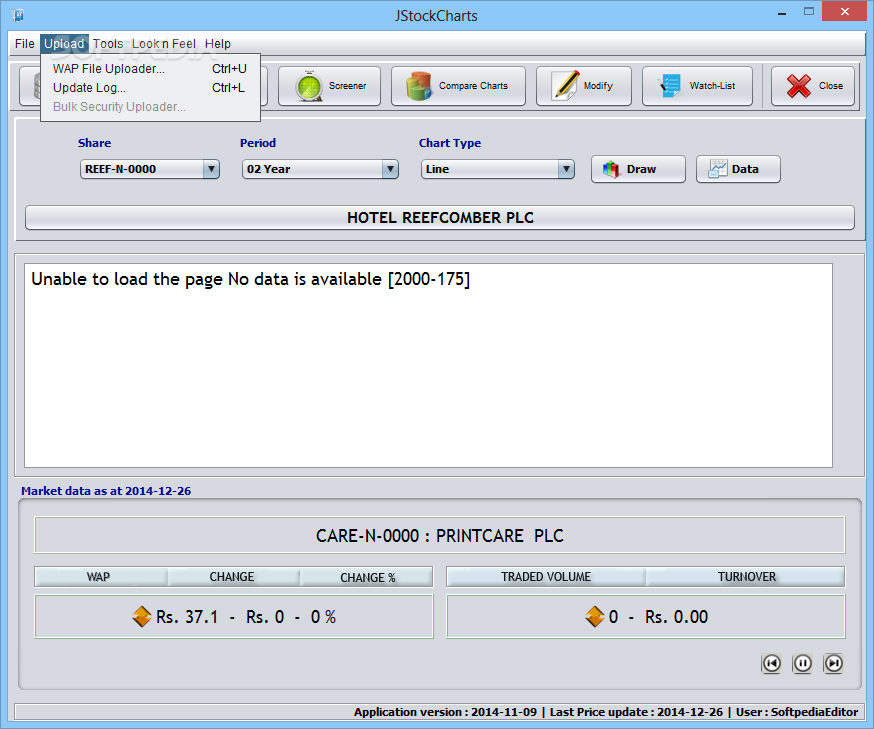Click the HOTEL REEFCOMBER PLC title bar
The width and height of the screenshot is (874, 729).
click(440, 217)
